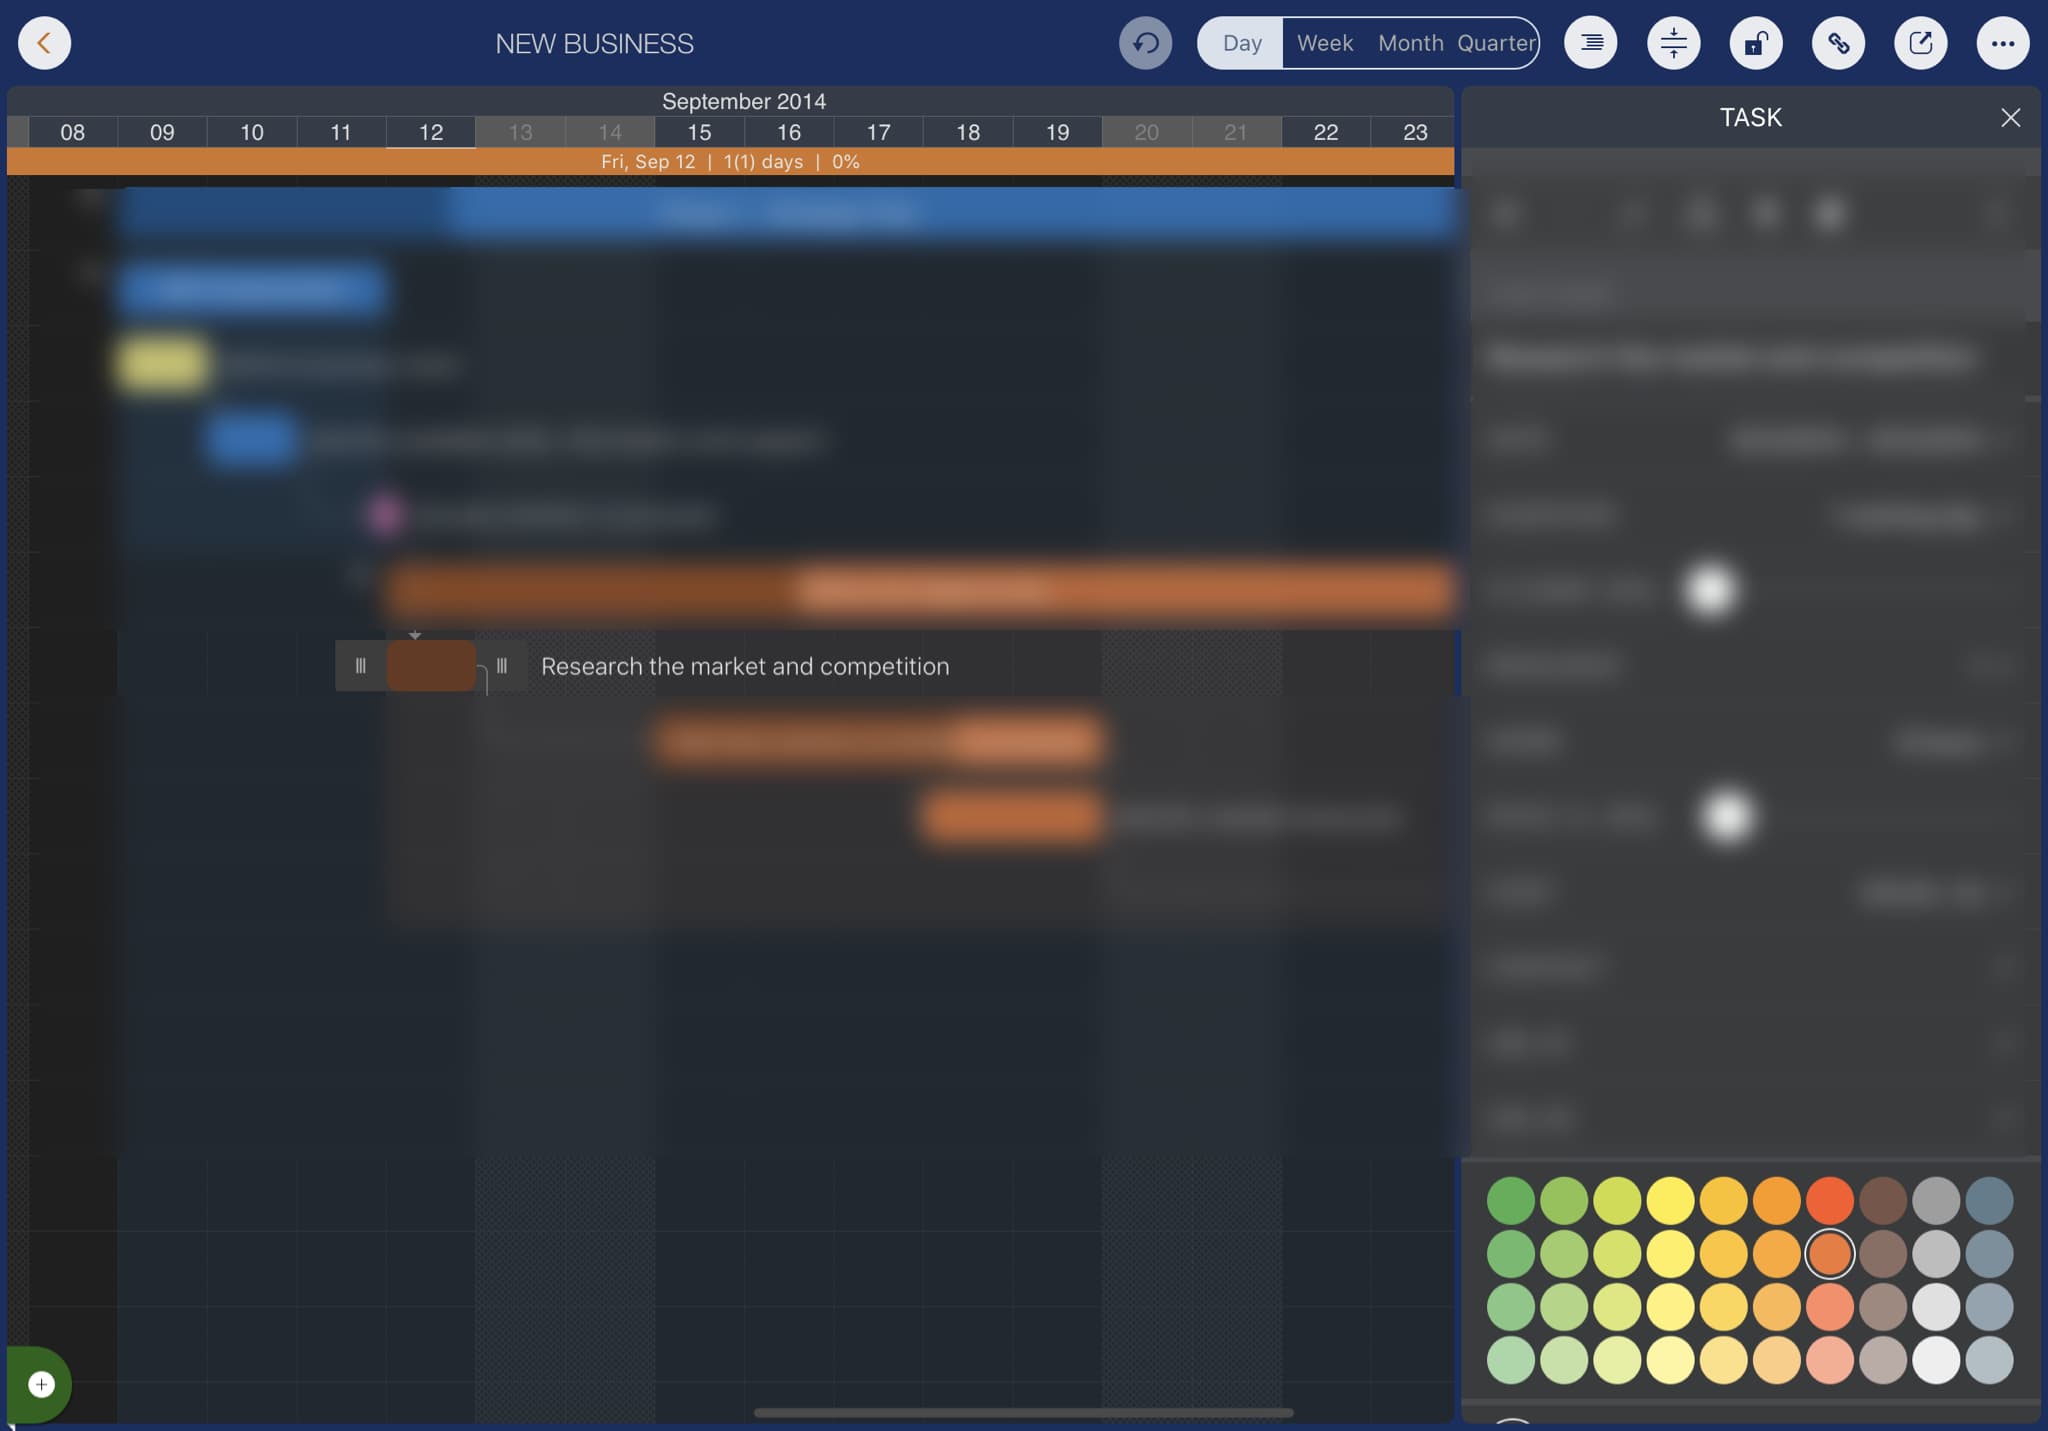Click the chain link dependencies icon
The height and width of the screenshot is (1431, 2048).
coord(1838,43)
